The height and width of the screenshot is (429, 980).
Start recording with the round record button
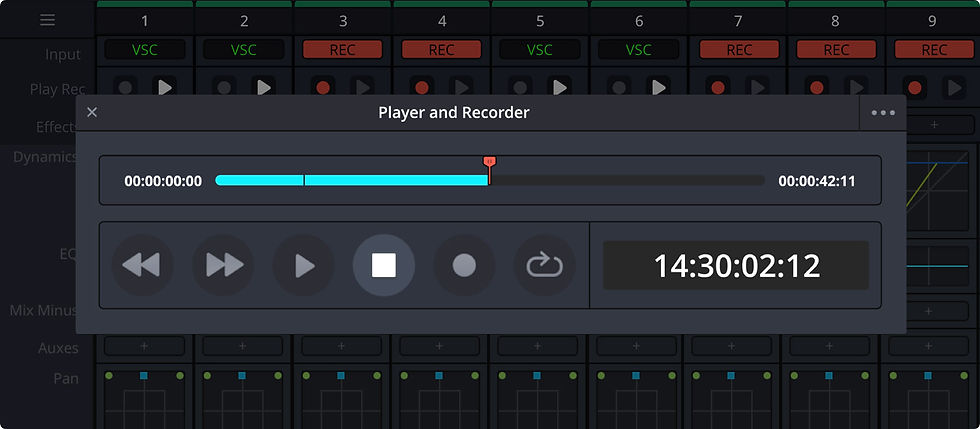(x=464, y=265)
